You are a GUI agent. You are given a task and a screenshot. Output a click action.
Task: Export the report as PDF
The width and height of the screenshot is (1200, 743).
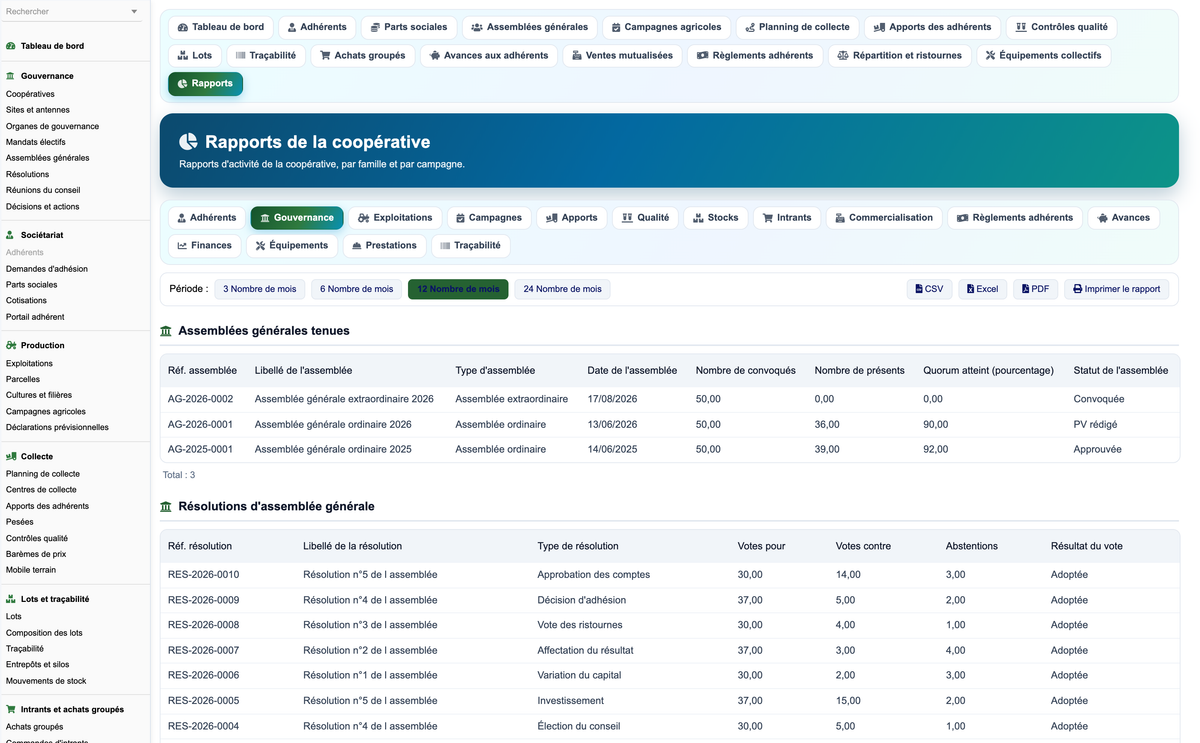click(x=1035, y=289)
